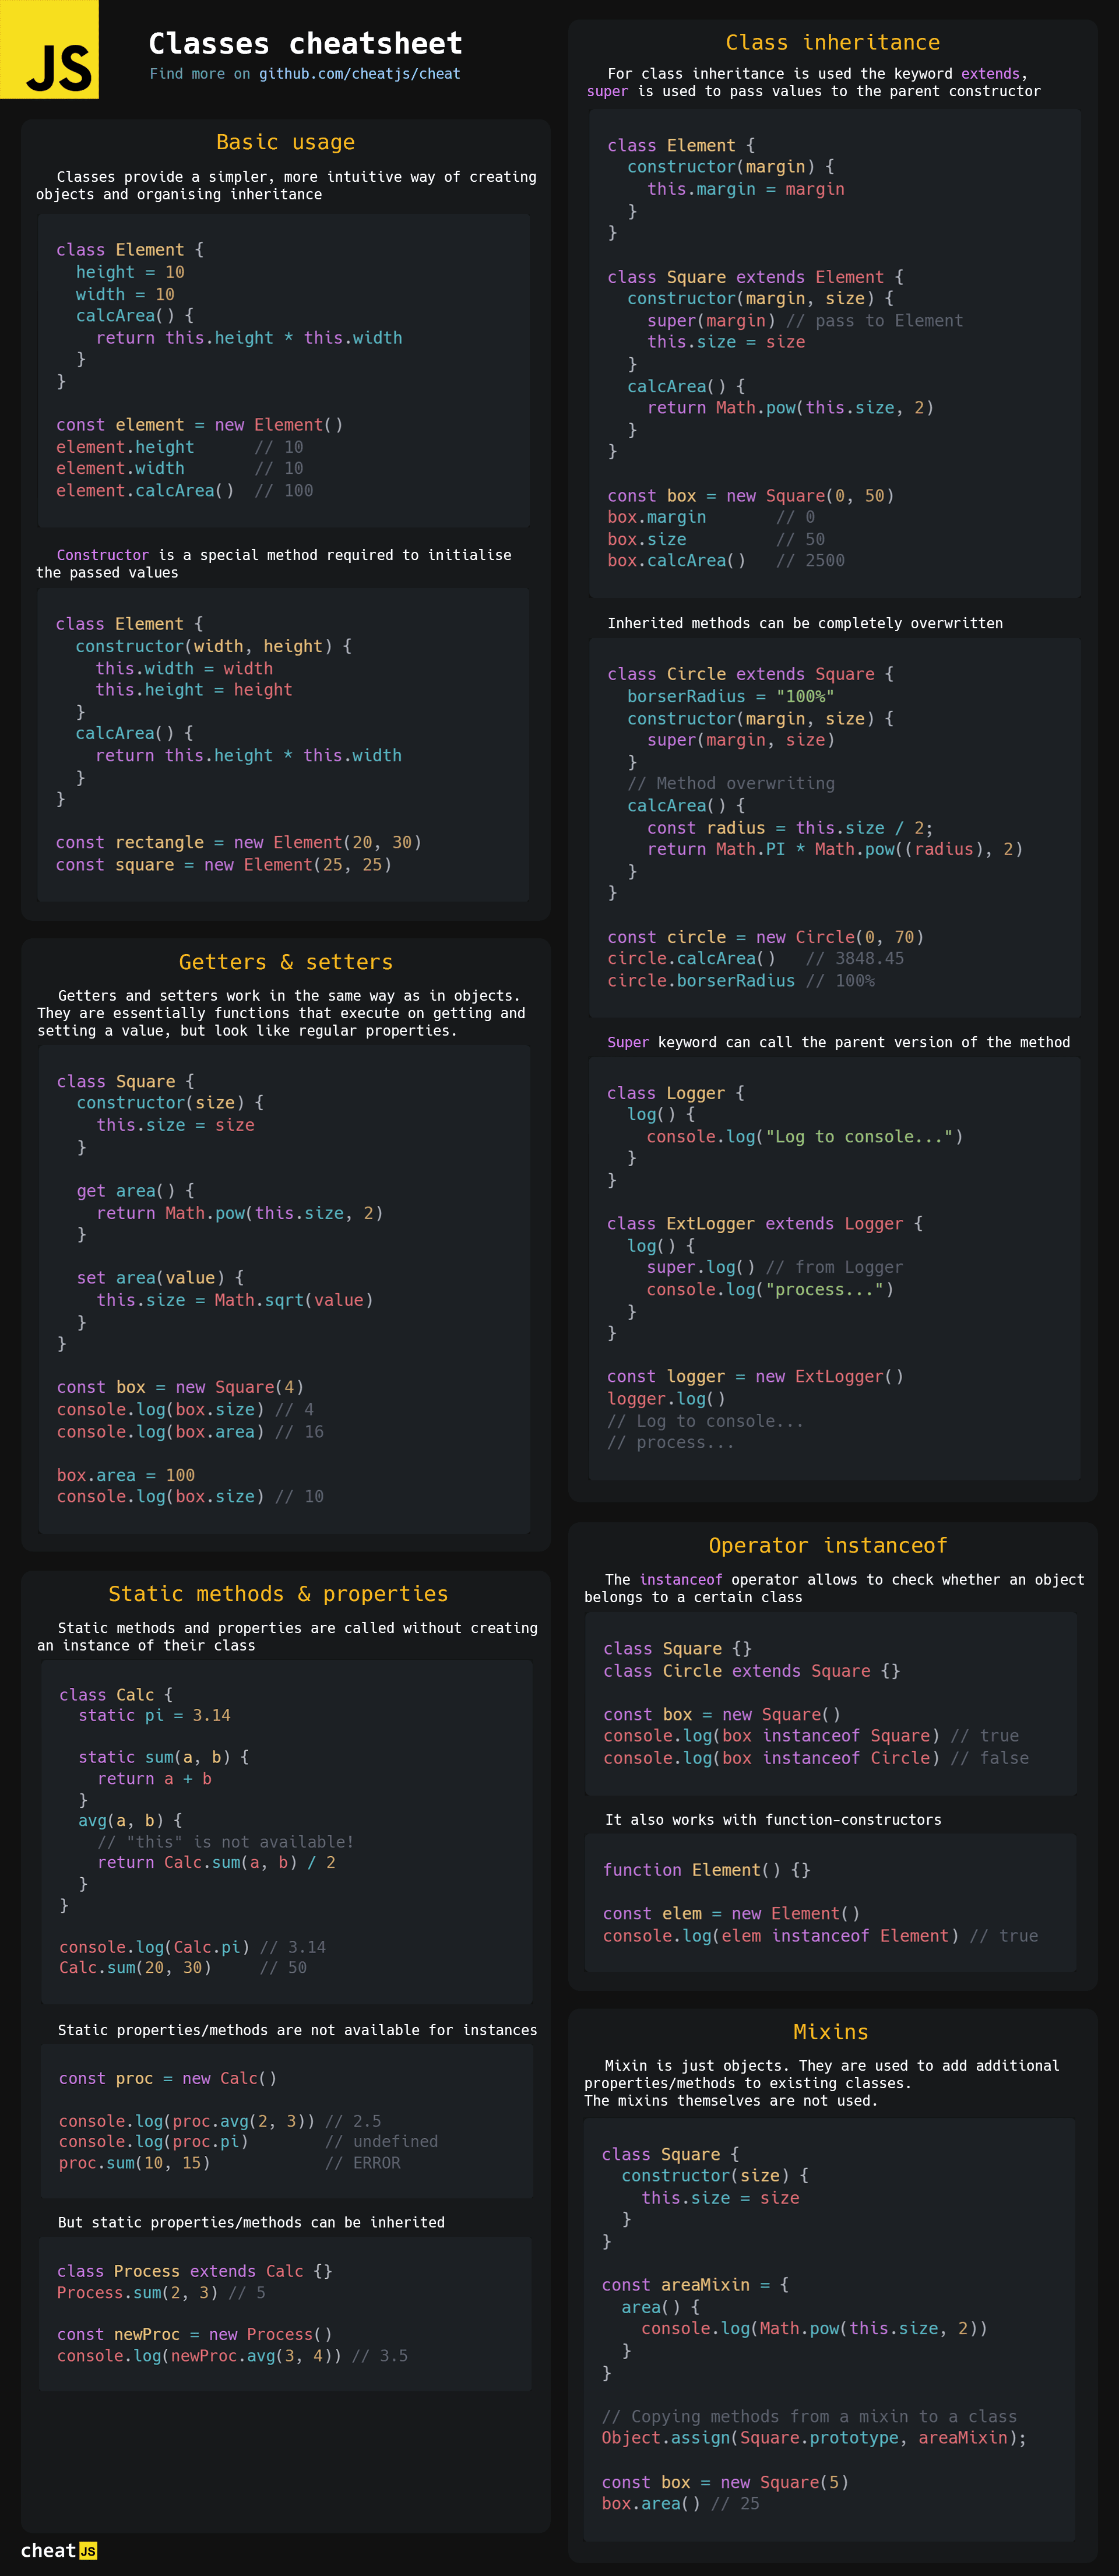Screen dimensions: 1119x2576
Task: Click the purple extends keyword in intro text
Action: [990, 74]
